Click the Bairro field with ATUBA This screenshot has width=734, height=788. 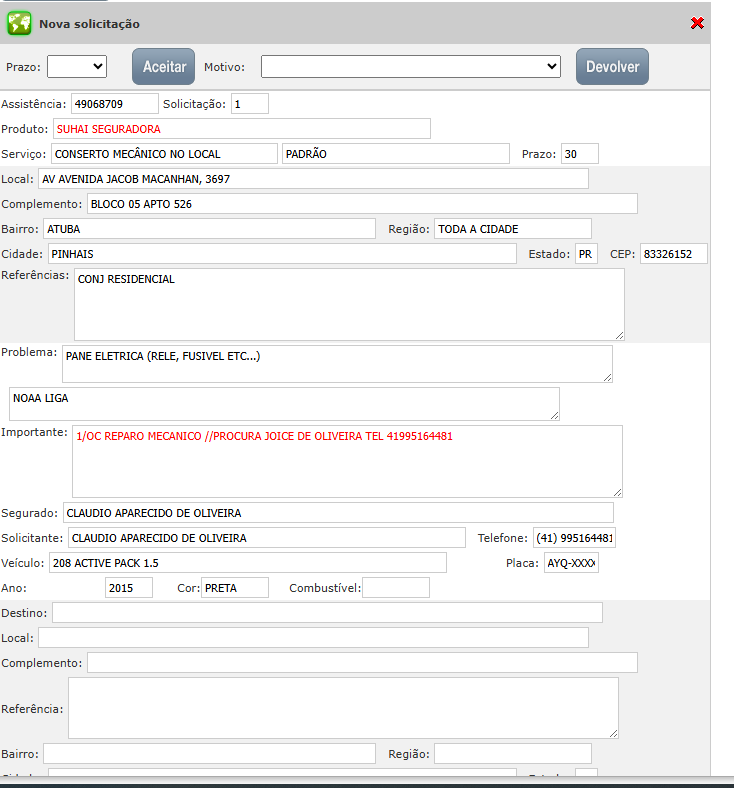[x=209, y=229]
